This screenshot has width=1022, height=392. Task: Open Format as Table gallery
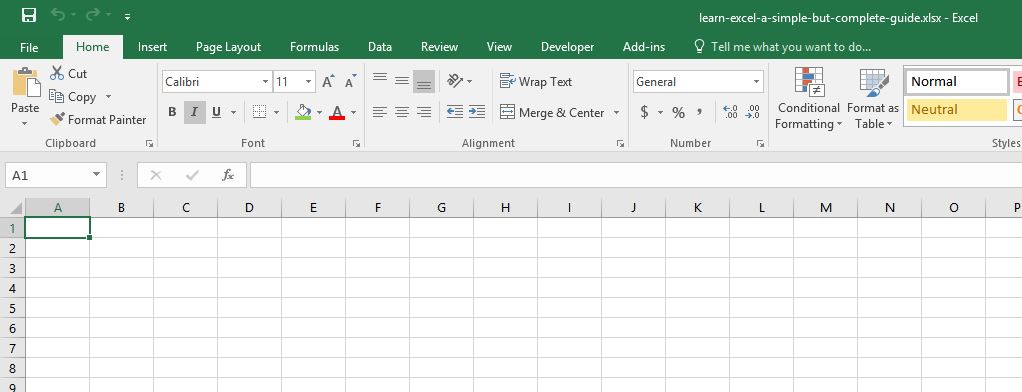tap(873, 98)
